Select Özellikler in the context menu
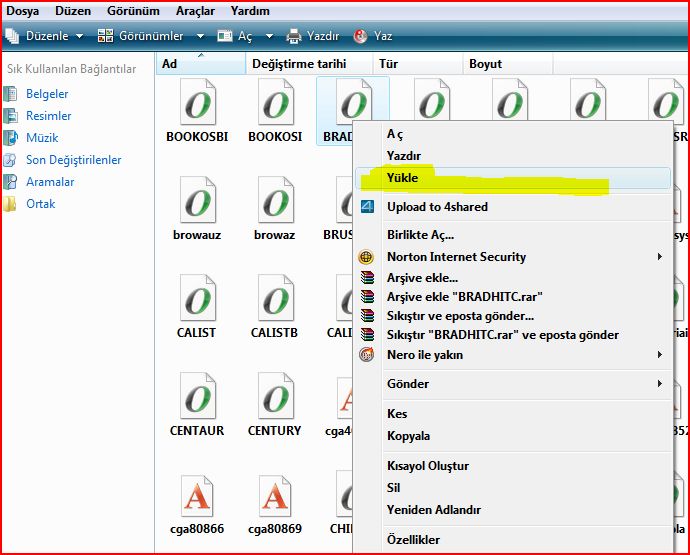The image size is (690, 555). pyautogui.click(x=413, y=540)
